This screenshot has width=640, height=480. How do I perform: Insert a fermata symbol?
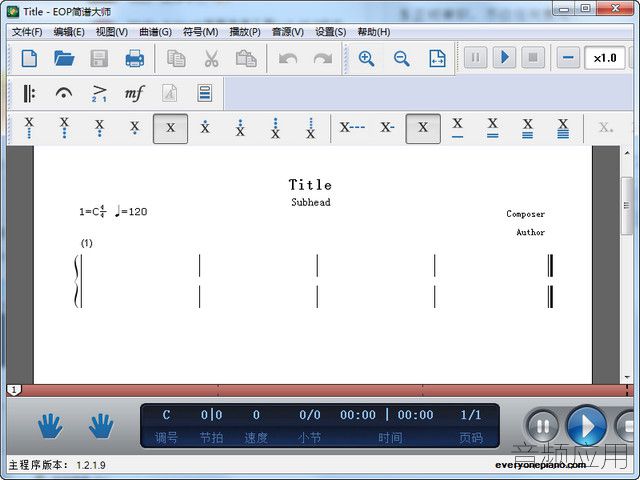(64, 93)
